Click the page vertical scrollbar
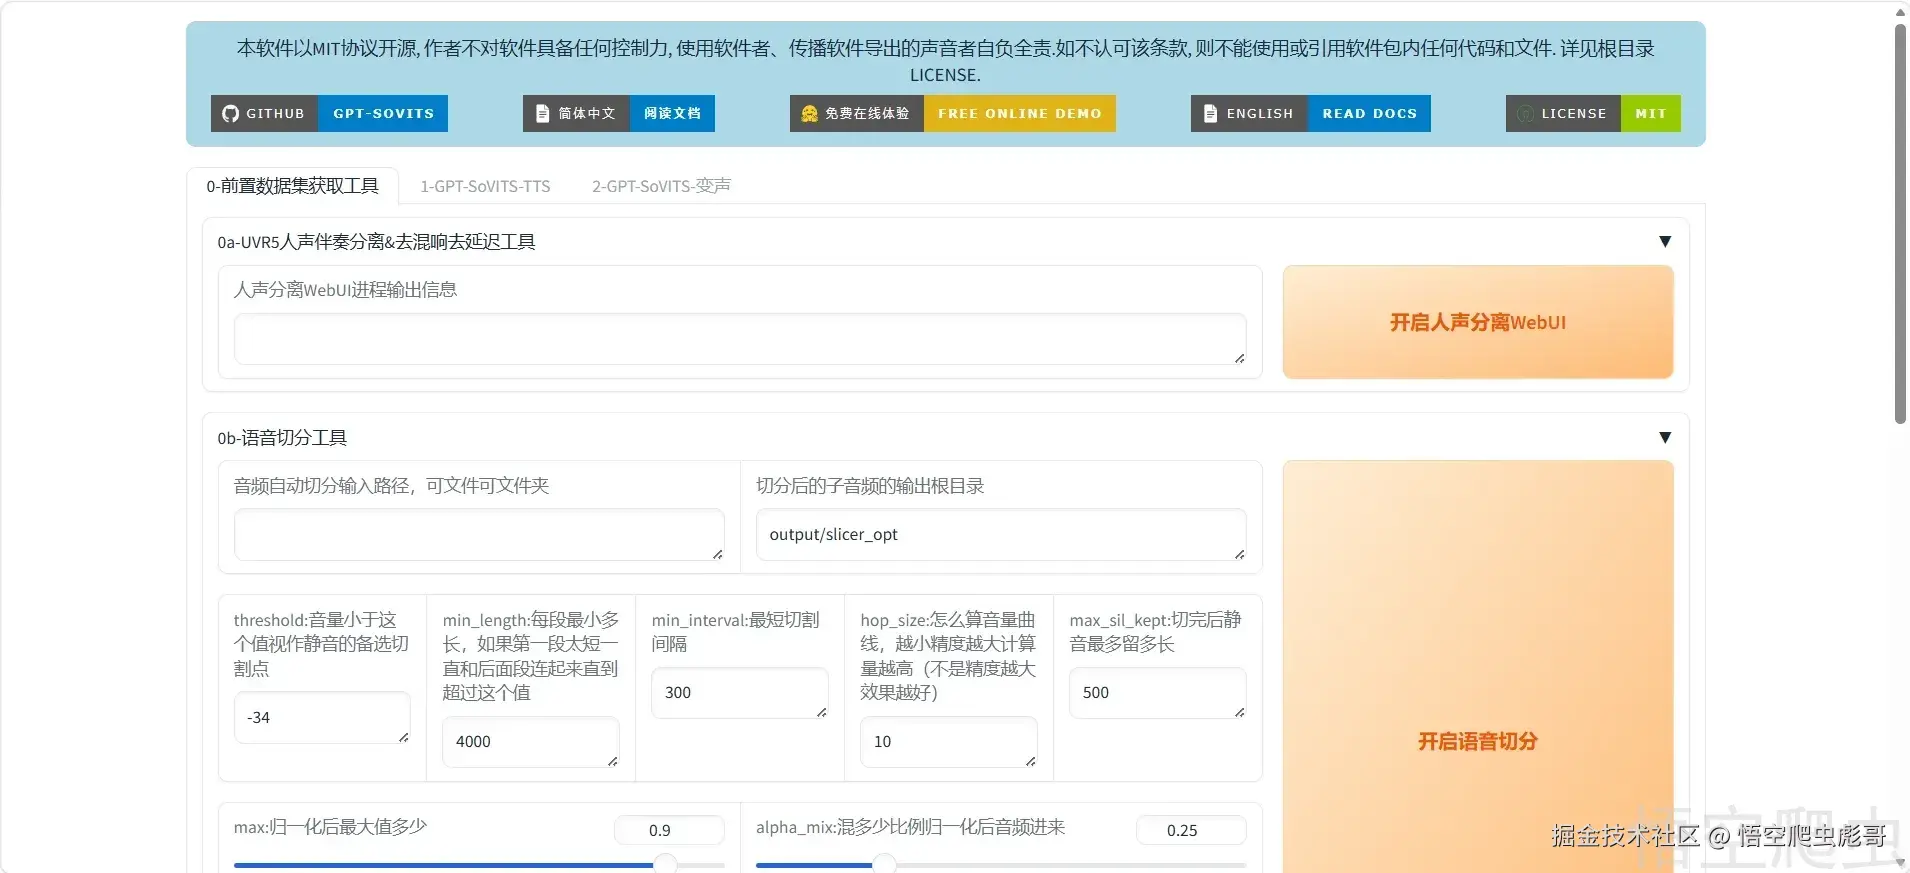 coord(1900,224)
